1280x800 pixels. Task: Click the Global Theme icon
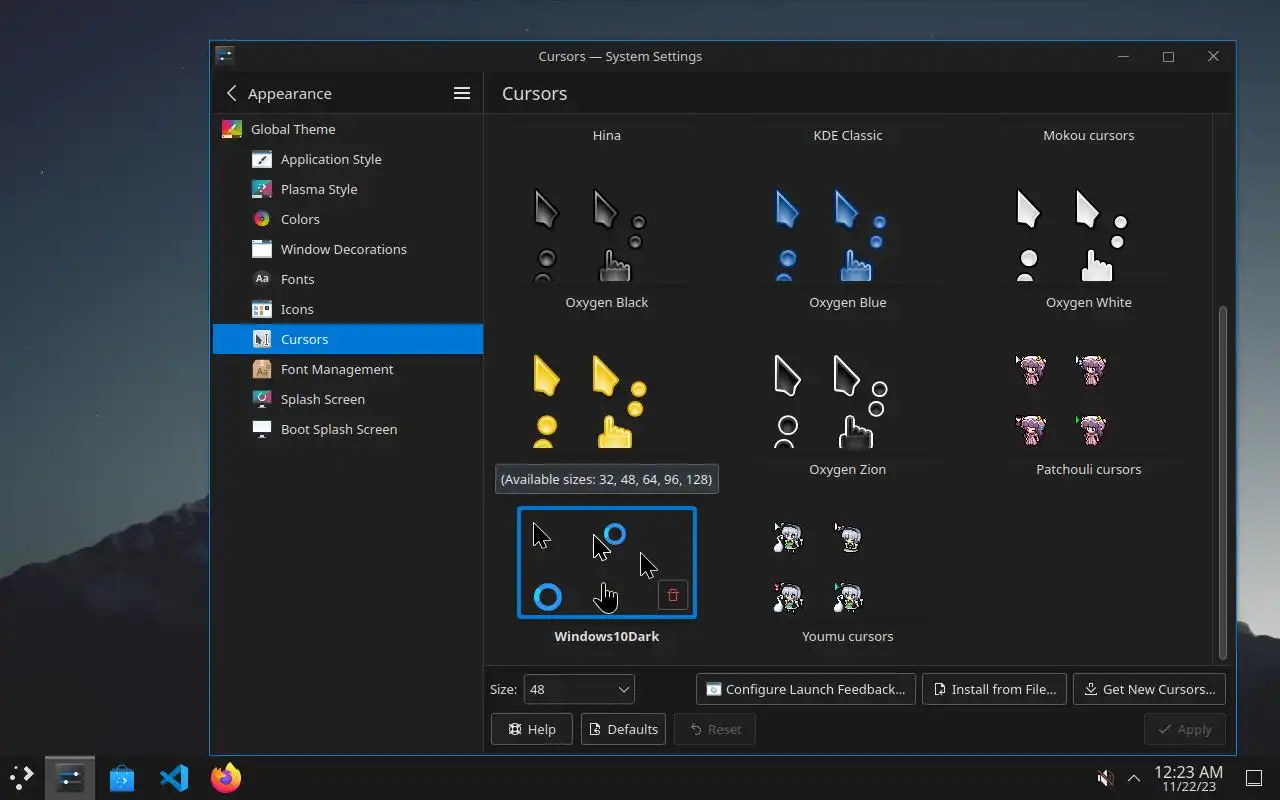232,129
